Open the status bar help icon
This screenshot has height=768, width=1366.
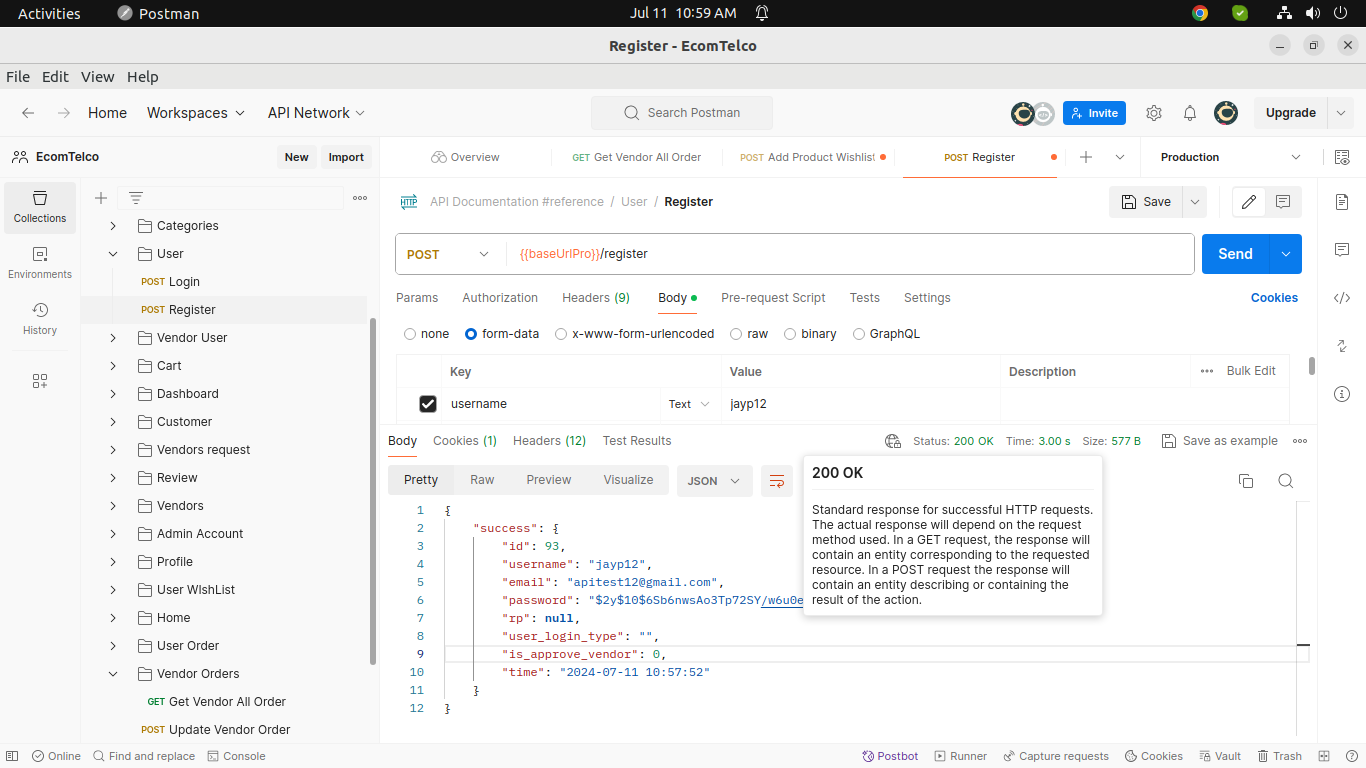[x=1350, y=756]
